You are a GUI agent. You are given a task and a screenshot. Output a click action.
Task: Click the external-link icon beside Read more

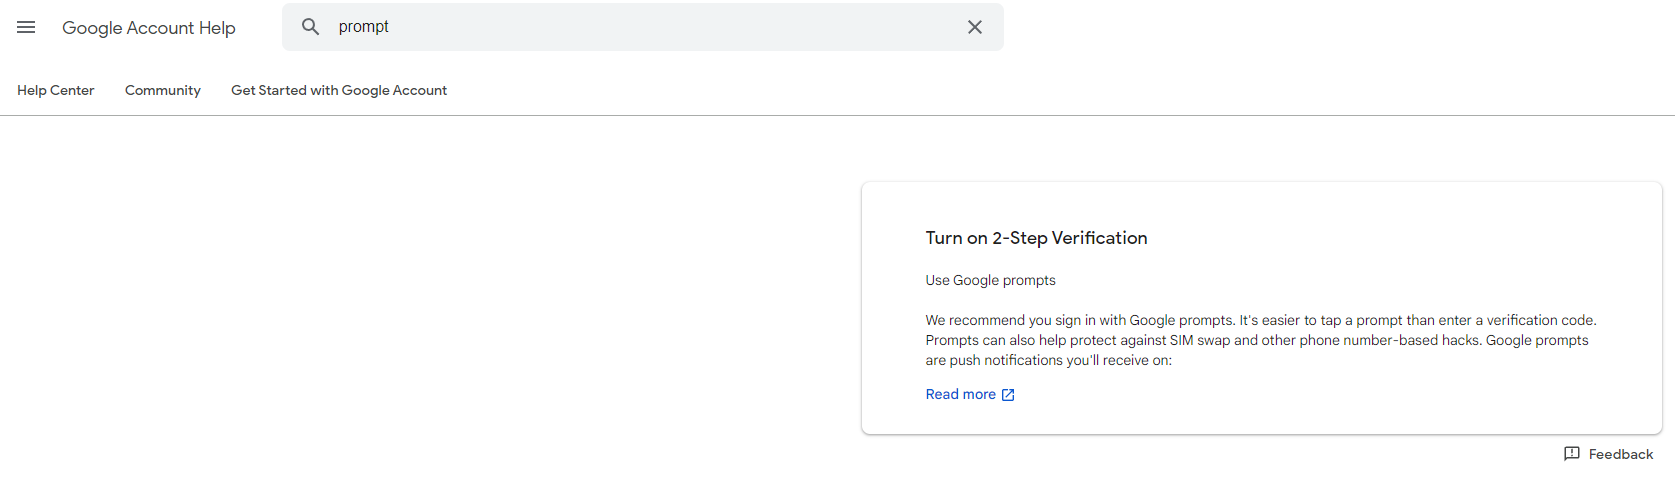tap(1008, 395)
